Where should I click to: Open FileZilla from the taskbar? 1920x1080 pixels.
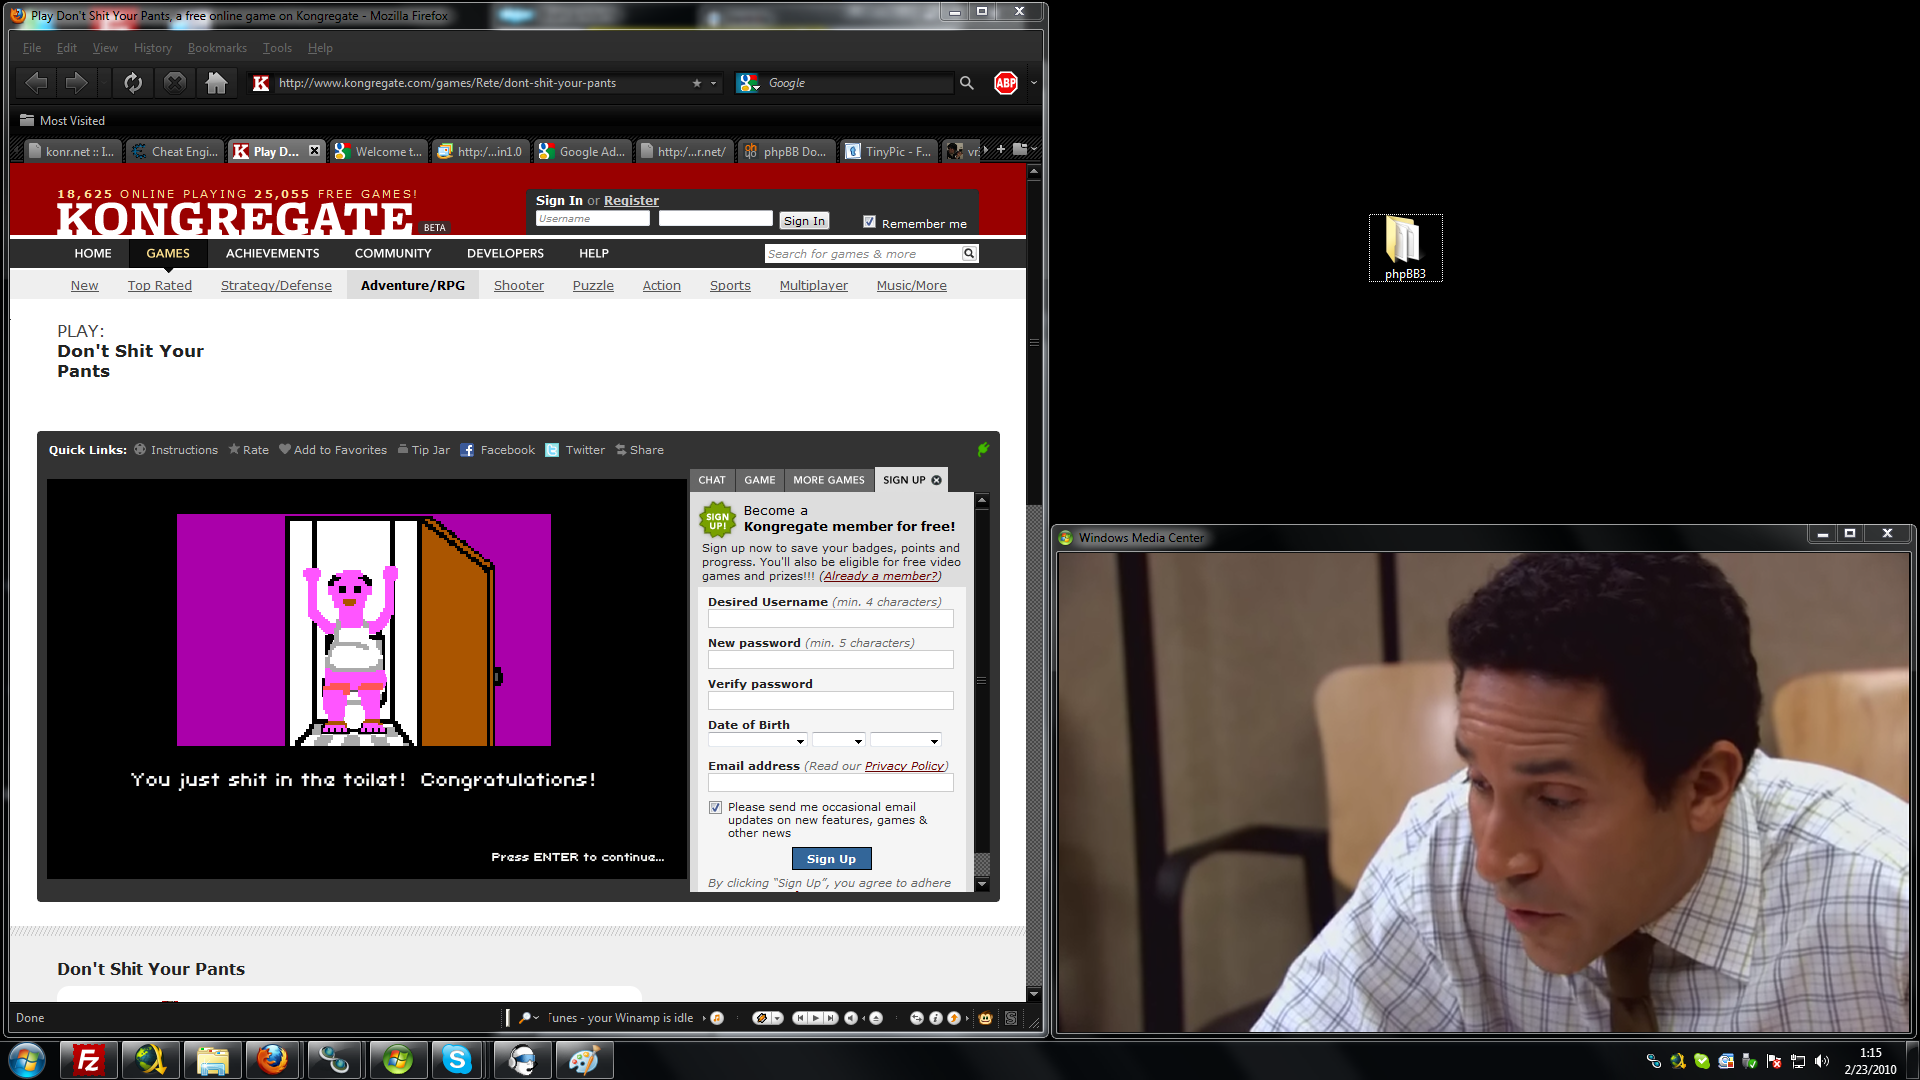pos(89,1060)
